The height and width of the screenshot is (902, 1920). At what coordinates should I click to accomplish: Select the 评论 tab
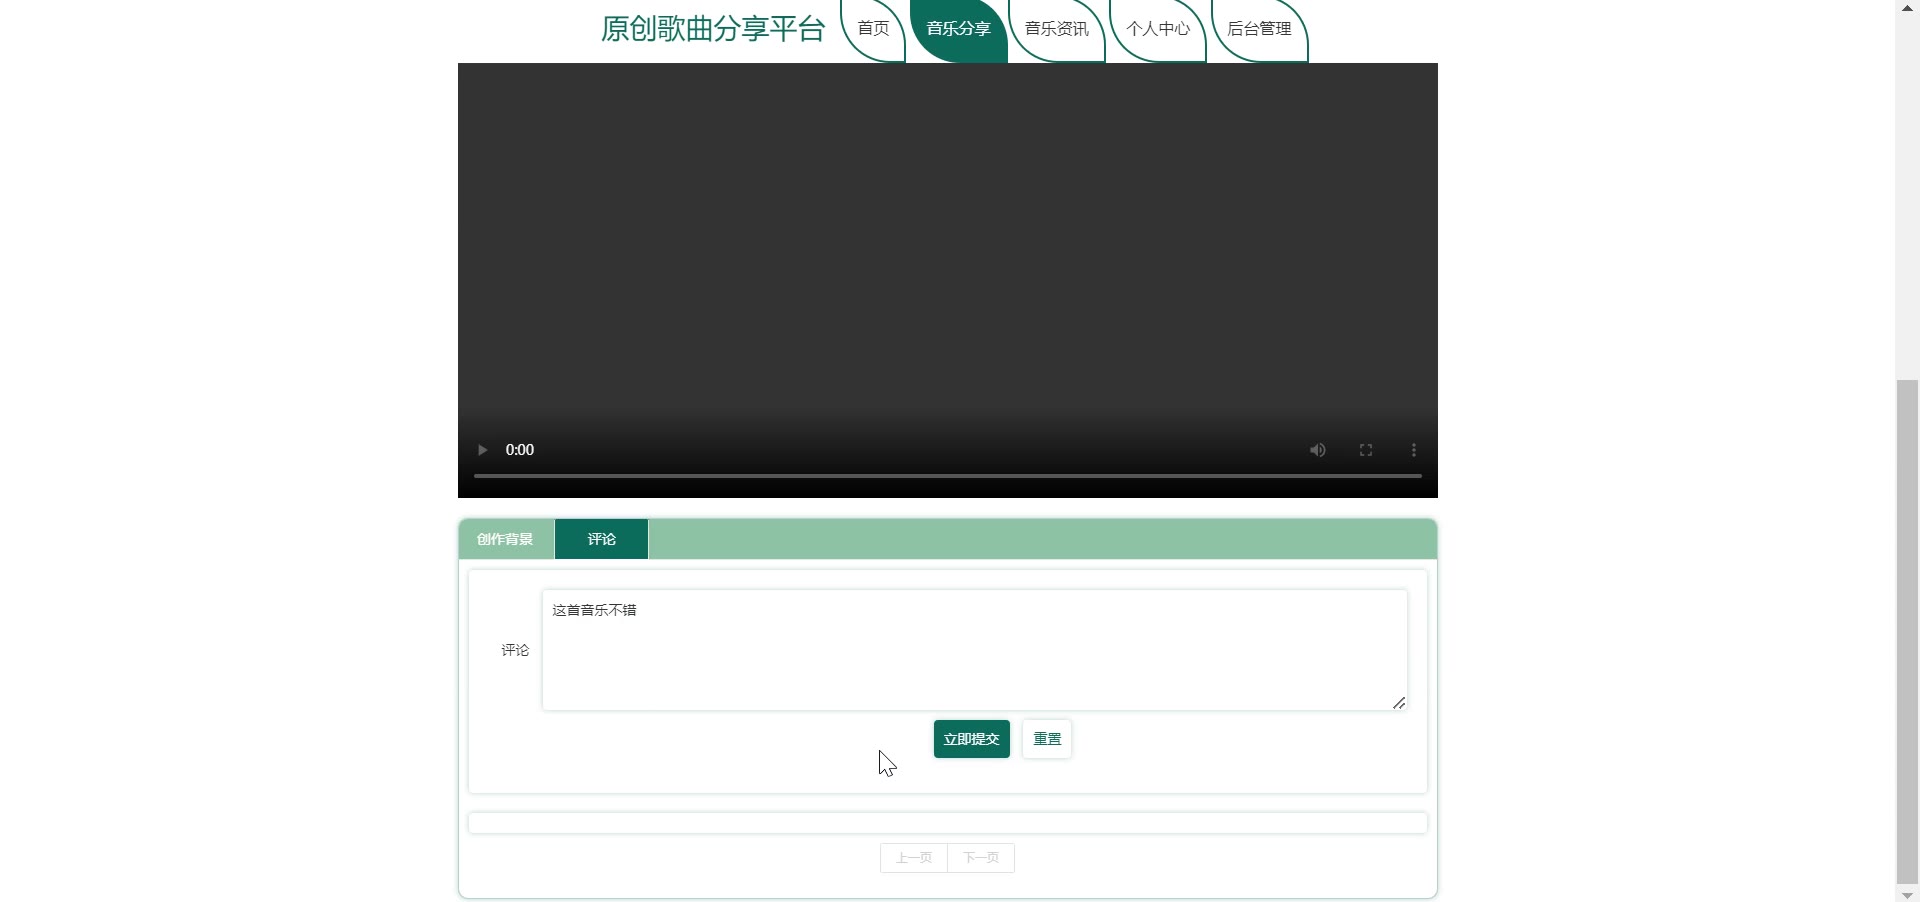601,539
